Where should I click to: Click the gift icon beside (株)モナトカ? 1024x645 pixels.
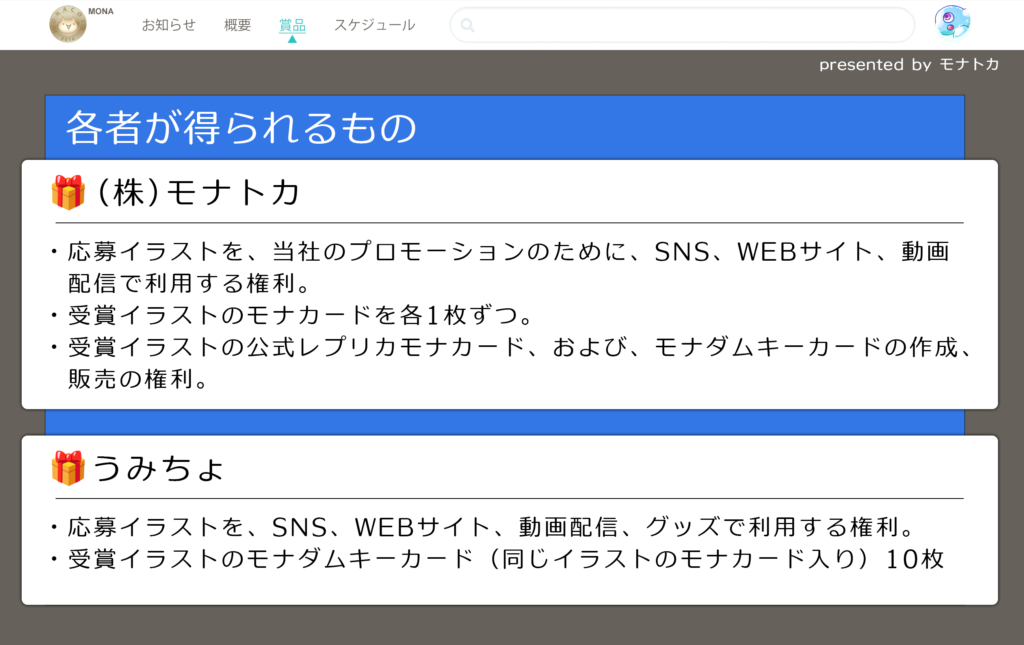tap(68, 193)
